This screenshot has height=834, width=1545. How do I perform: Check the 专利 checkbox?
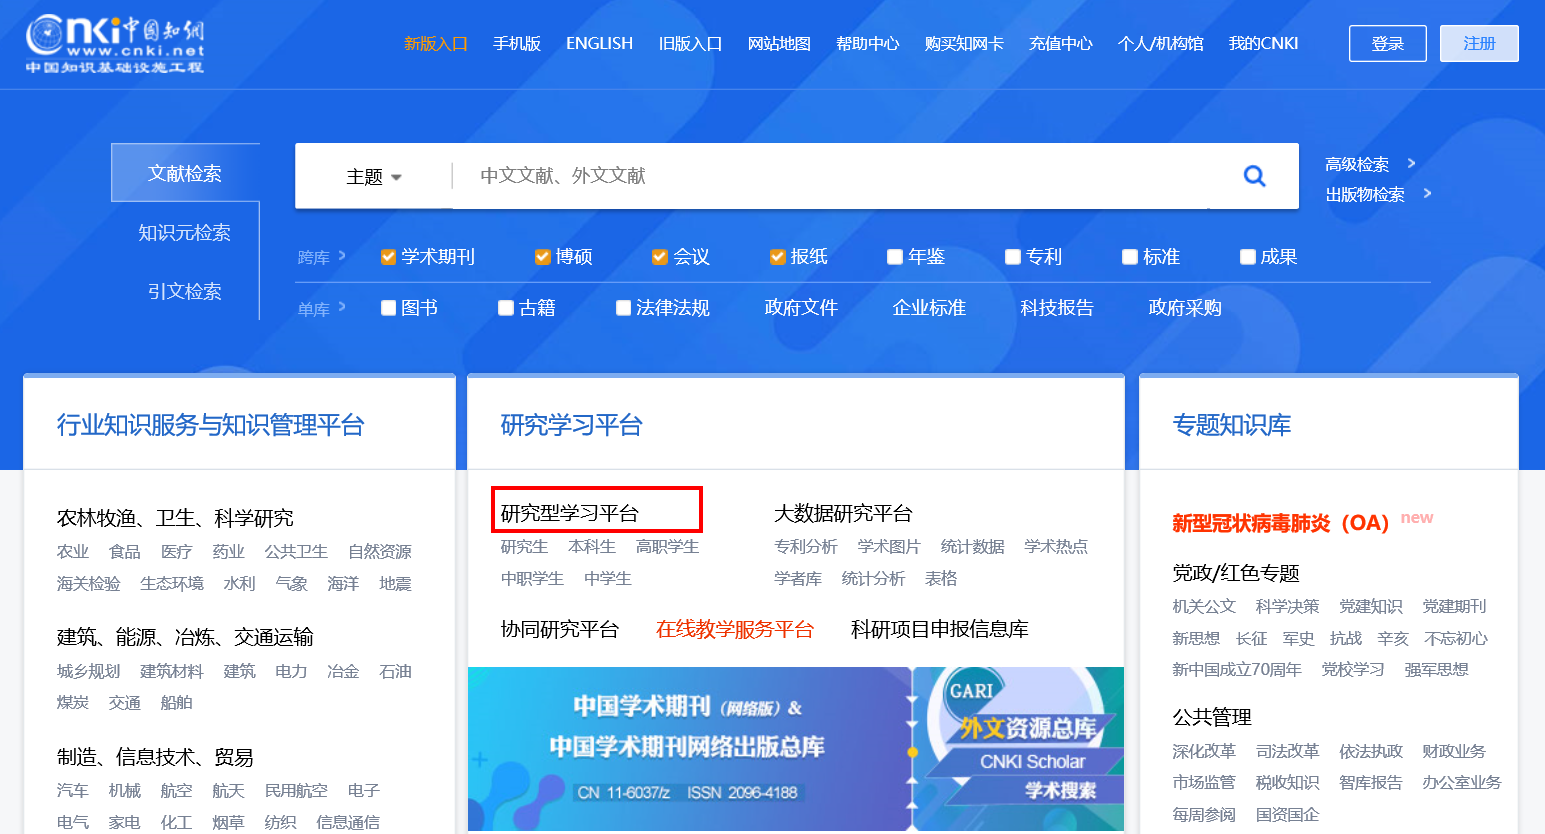tap(1013, 257)
